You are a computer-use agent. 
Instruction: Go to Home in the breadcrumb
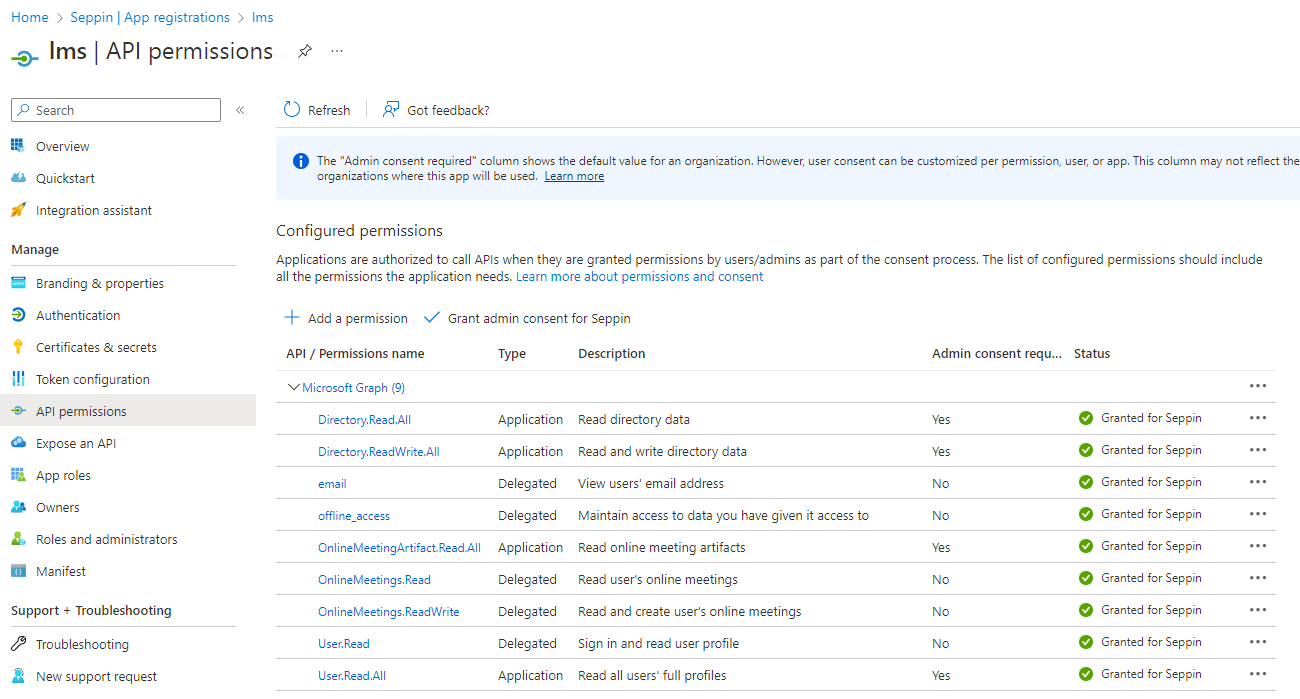click(30, 17)
